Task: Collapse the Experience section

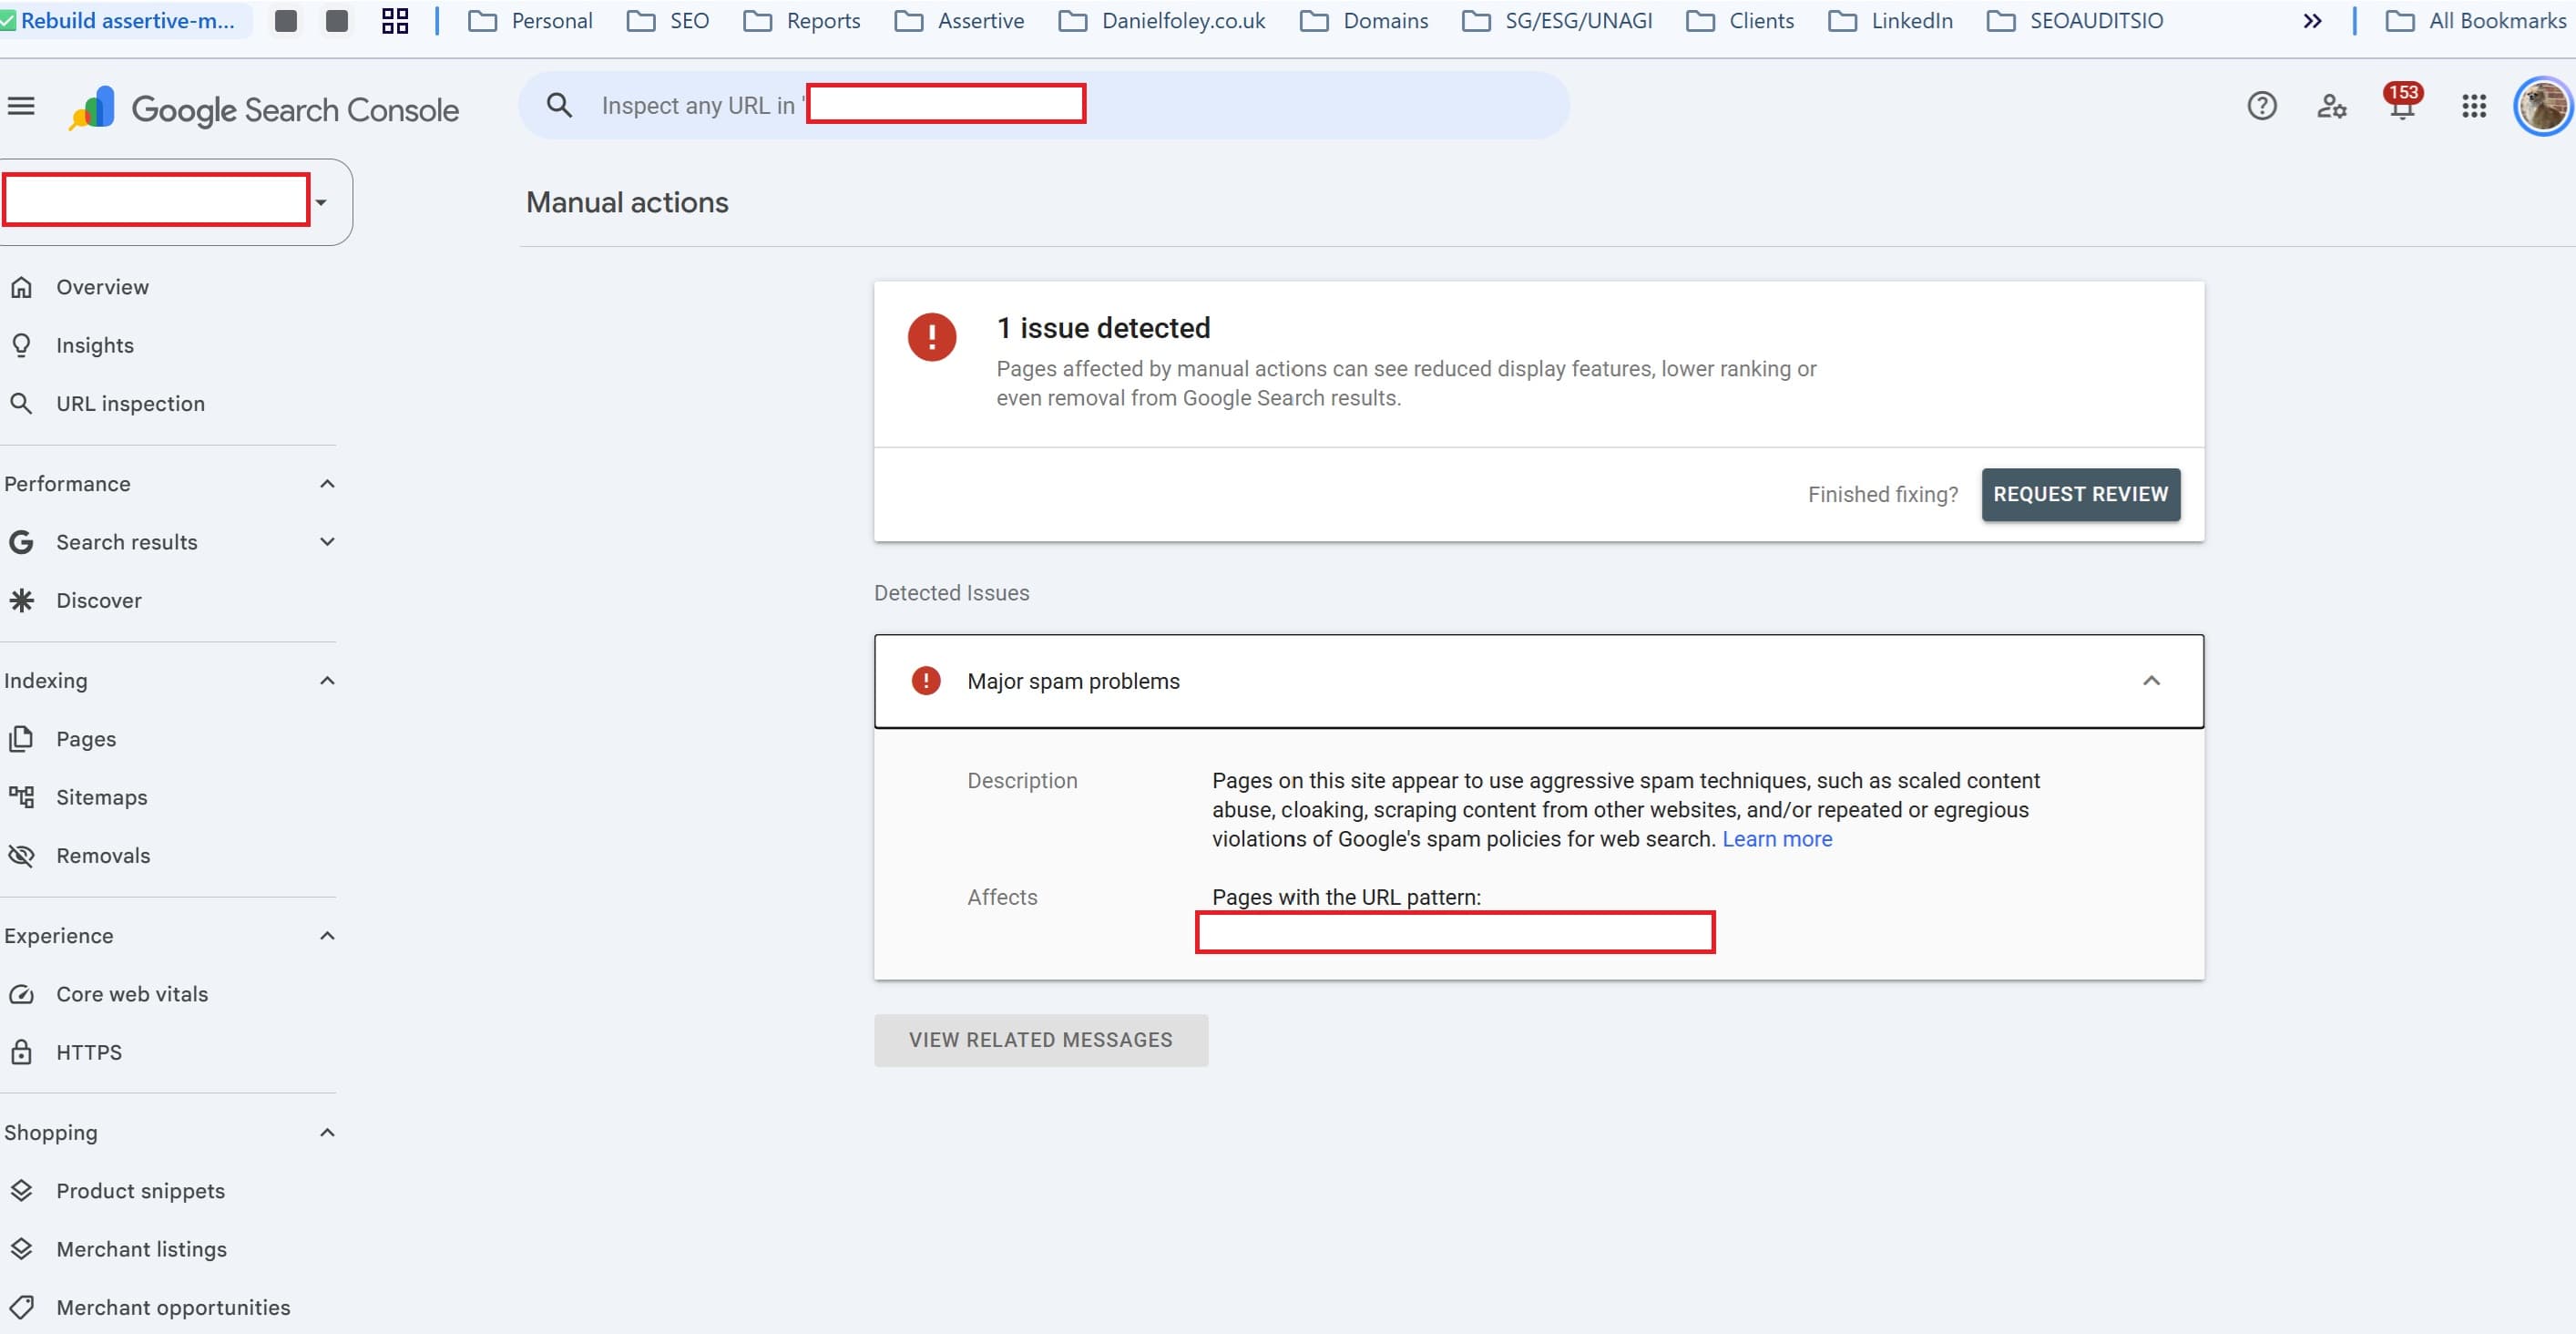Action: (327, 936)
